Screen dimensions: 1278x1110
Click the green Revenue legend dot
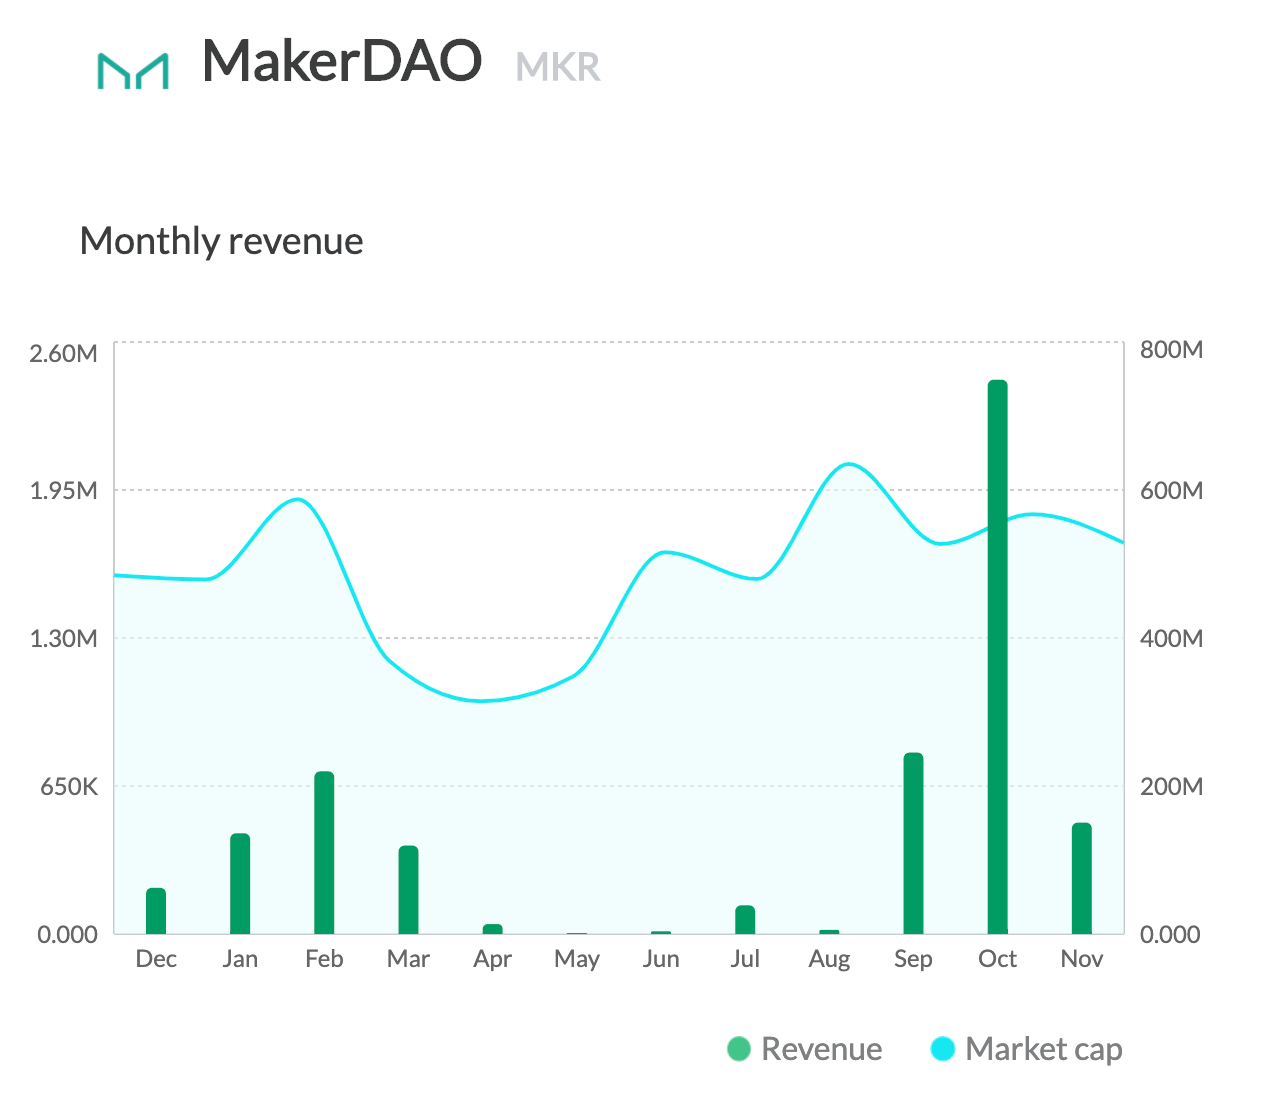point(739,1049)
